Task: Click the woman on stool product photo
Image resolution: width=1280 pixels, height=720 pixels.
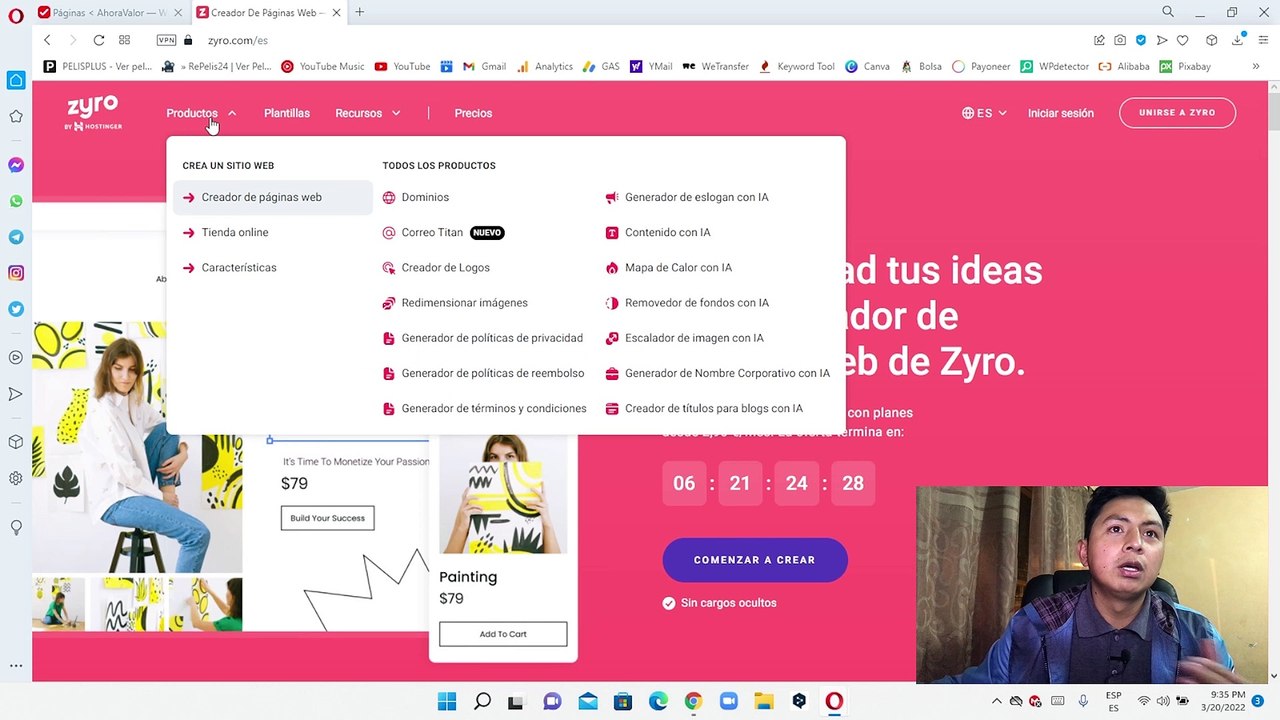Action: [x=138, y=447]
